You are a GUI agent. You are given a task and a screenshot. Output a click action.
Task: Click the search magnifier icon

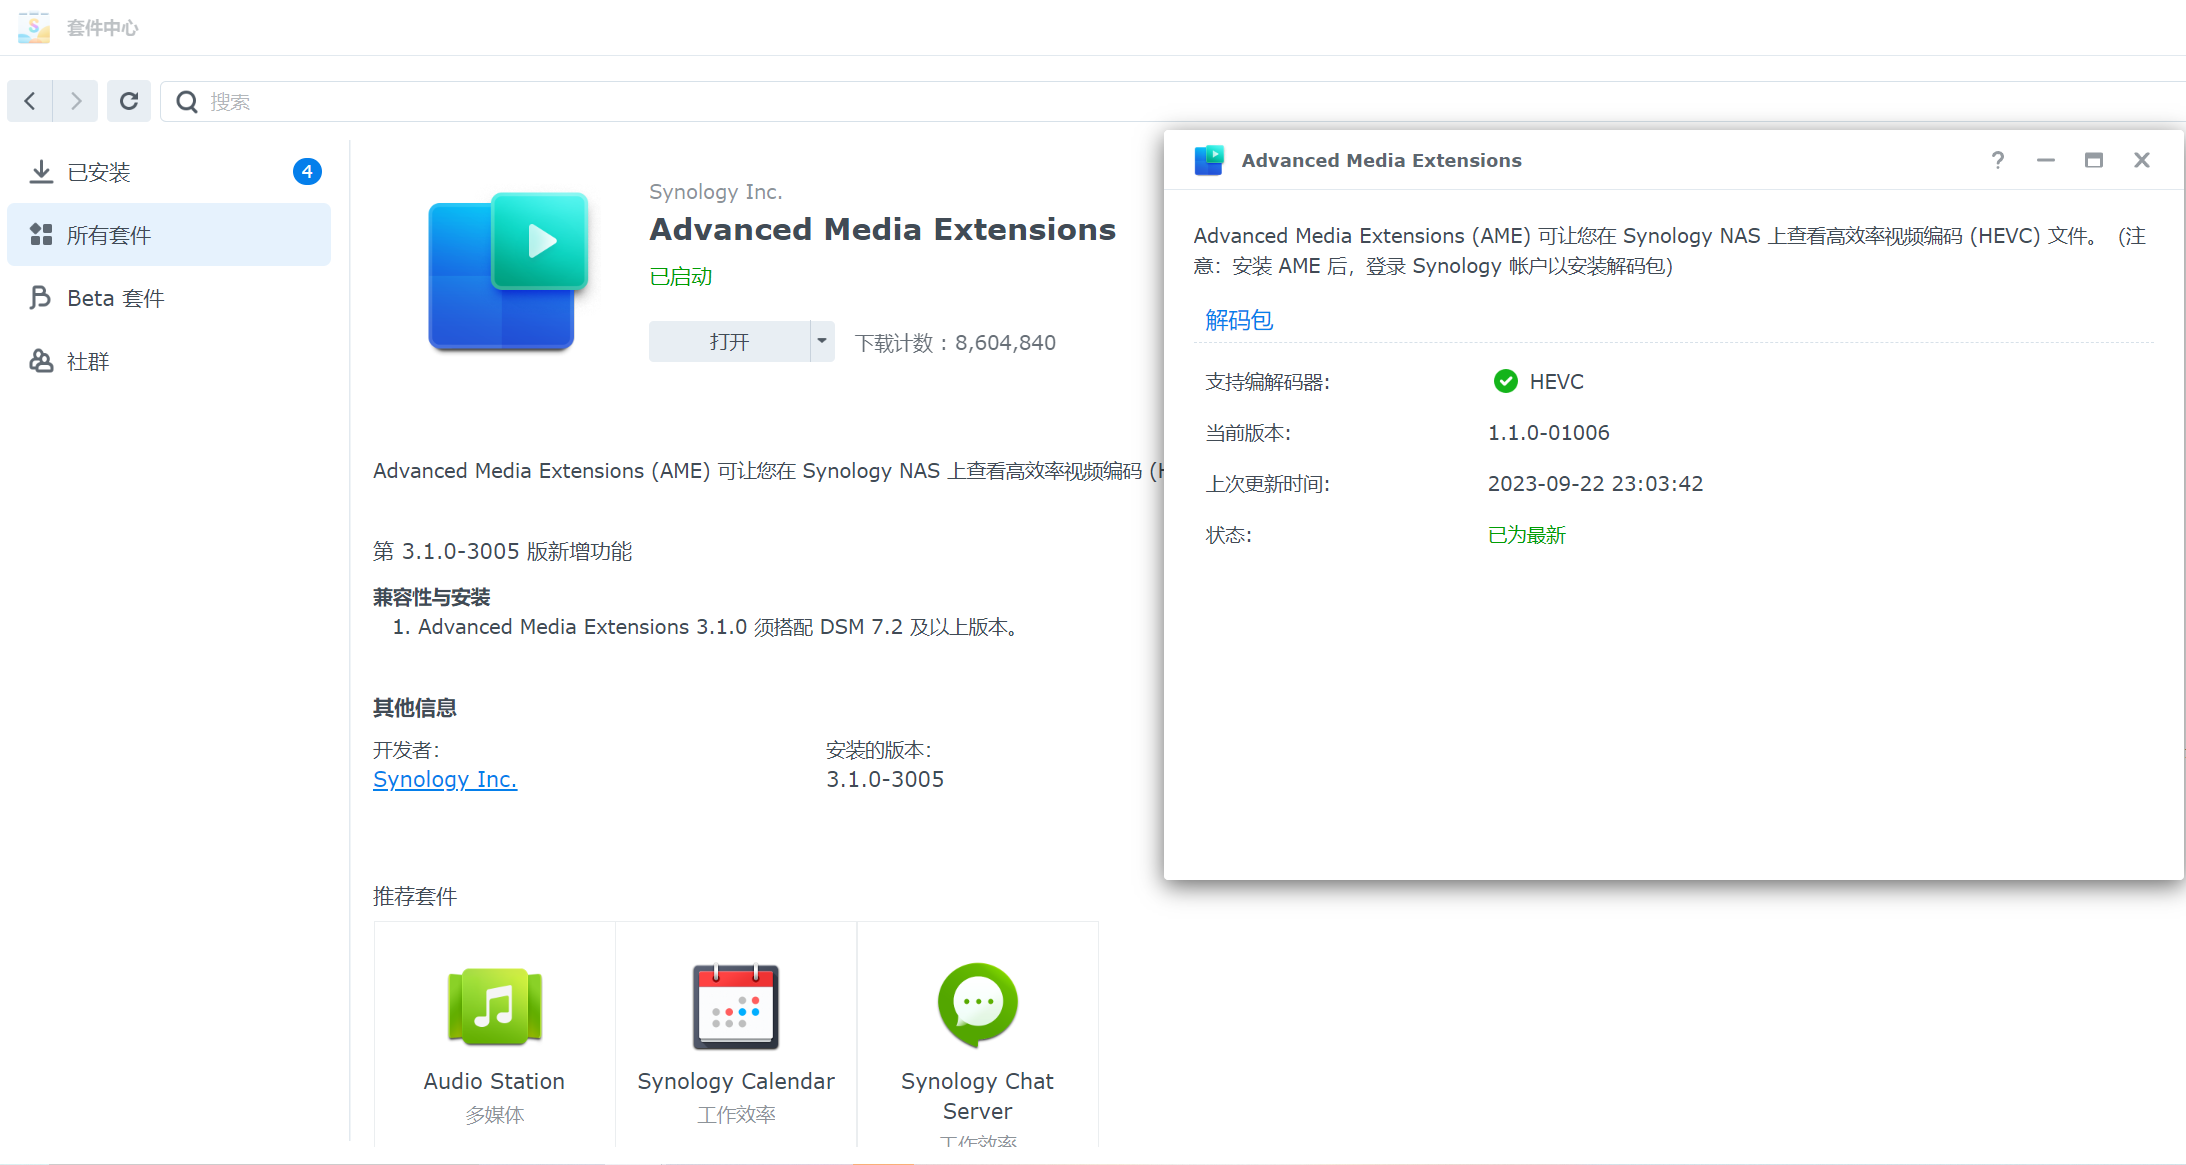pyautogui.click(x=187, y=102)
